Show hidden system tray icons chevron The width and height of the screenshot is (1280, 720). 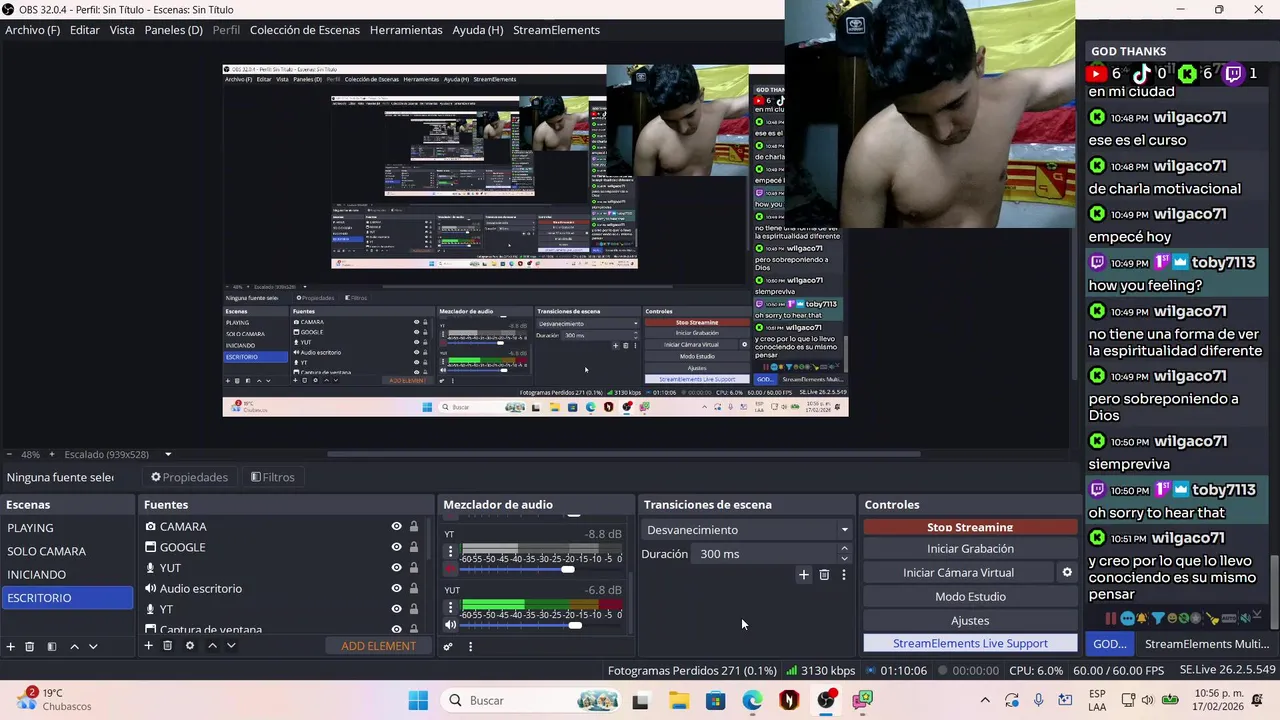pyautogui.click(x=985, y=700)
